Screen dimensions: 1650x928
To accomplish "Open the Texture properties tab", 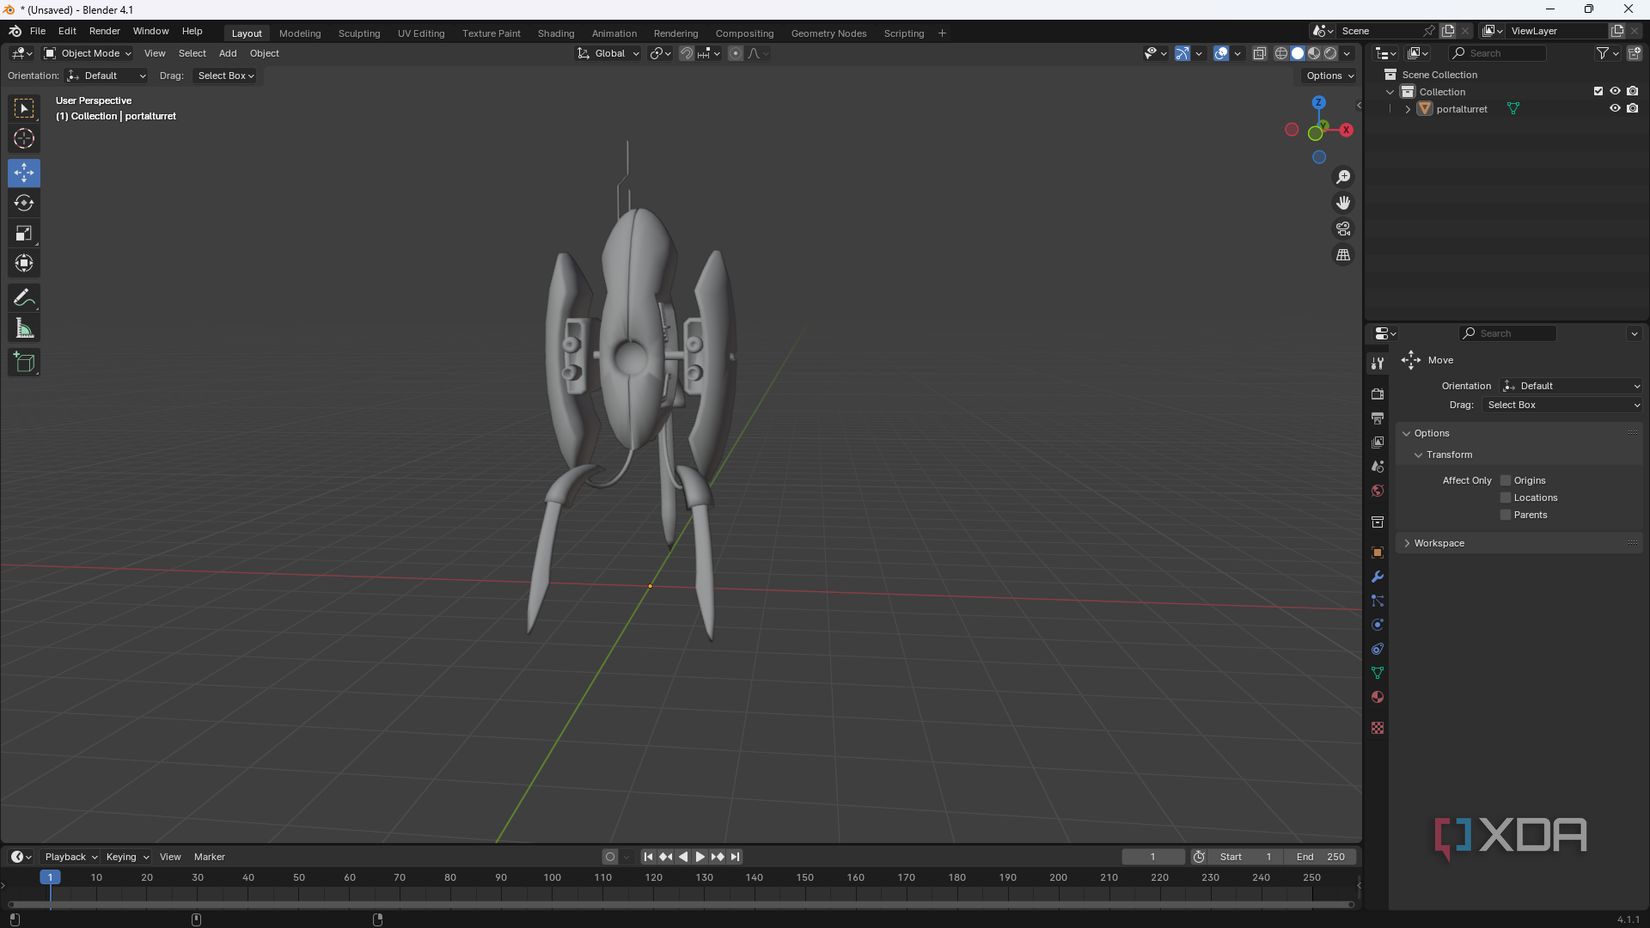I will [x=1377, y=728].
